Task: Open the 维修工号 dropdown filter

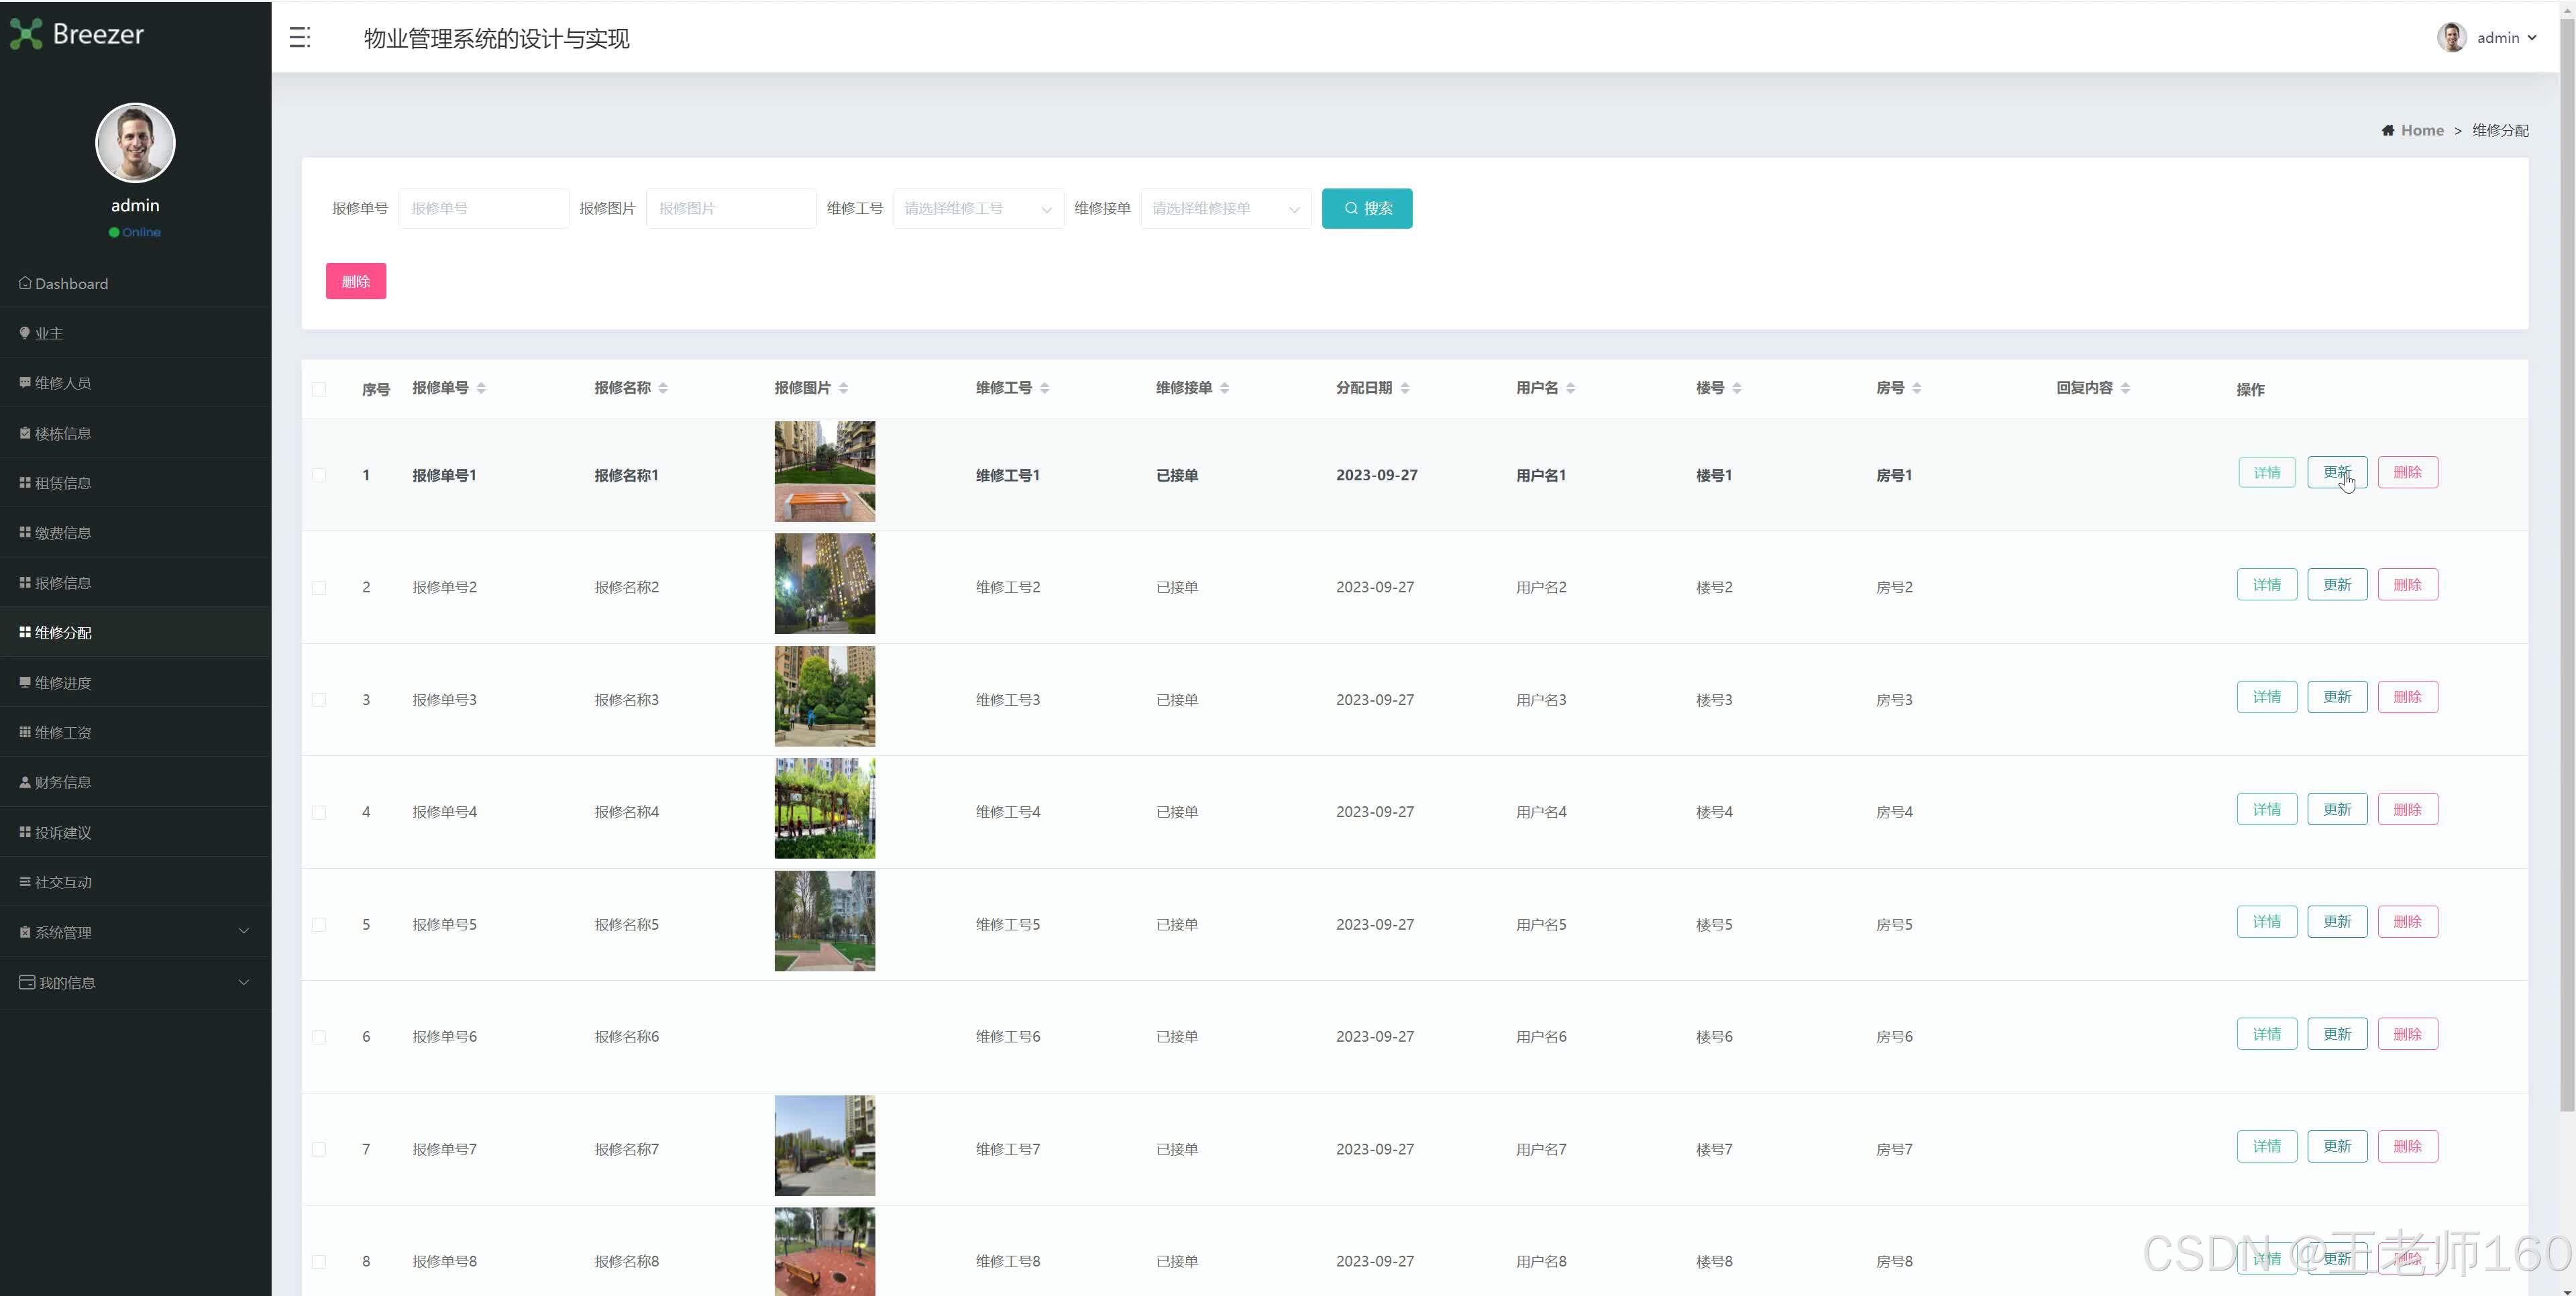Action: click(977, 209)
